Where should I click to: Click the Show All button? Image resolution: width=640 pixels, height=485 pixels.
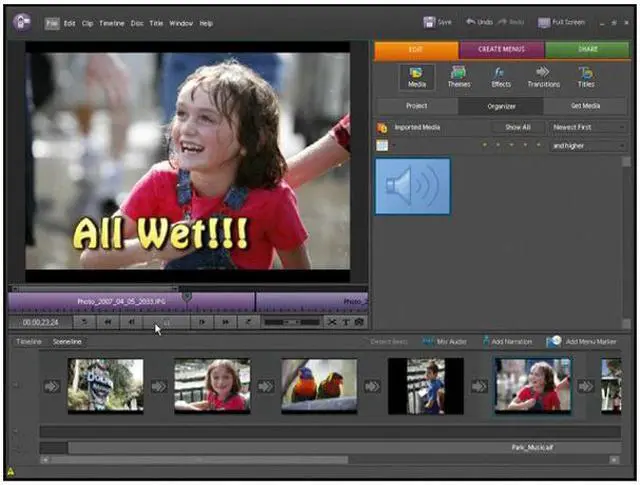[518, 127]
